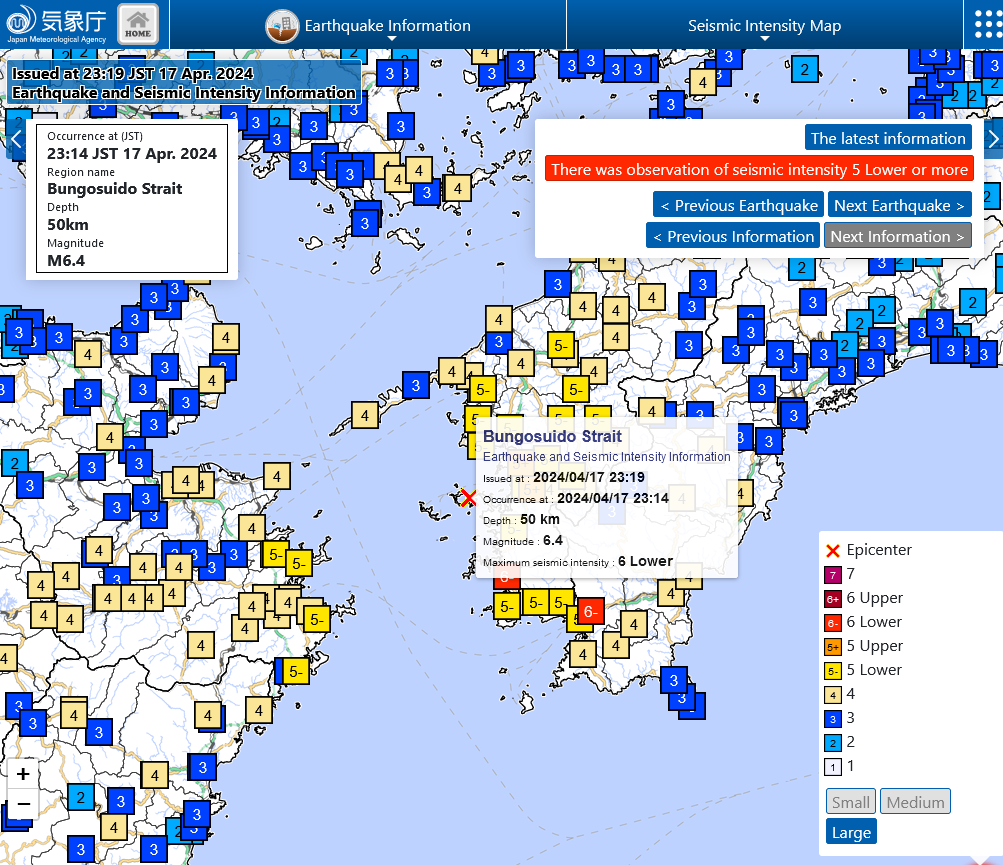Viewport: 1003px width, 865px height.
Task: Click the 5 Upper legend swatch
Action: 832,647
